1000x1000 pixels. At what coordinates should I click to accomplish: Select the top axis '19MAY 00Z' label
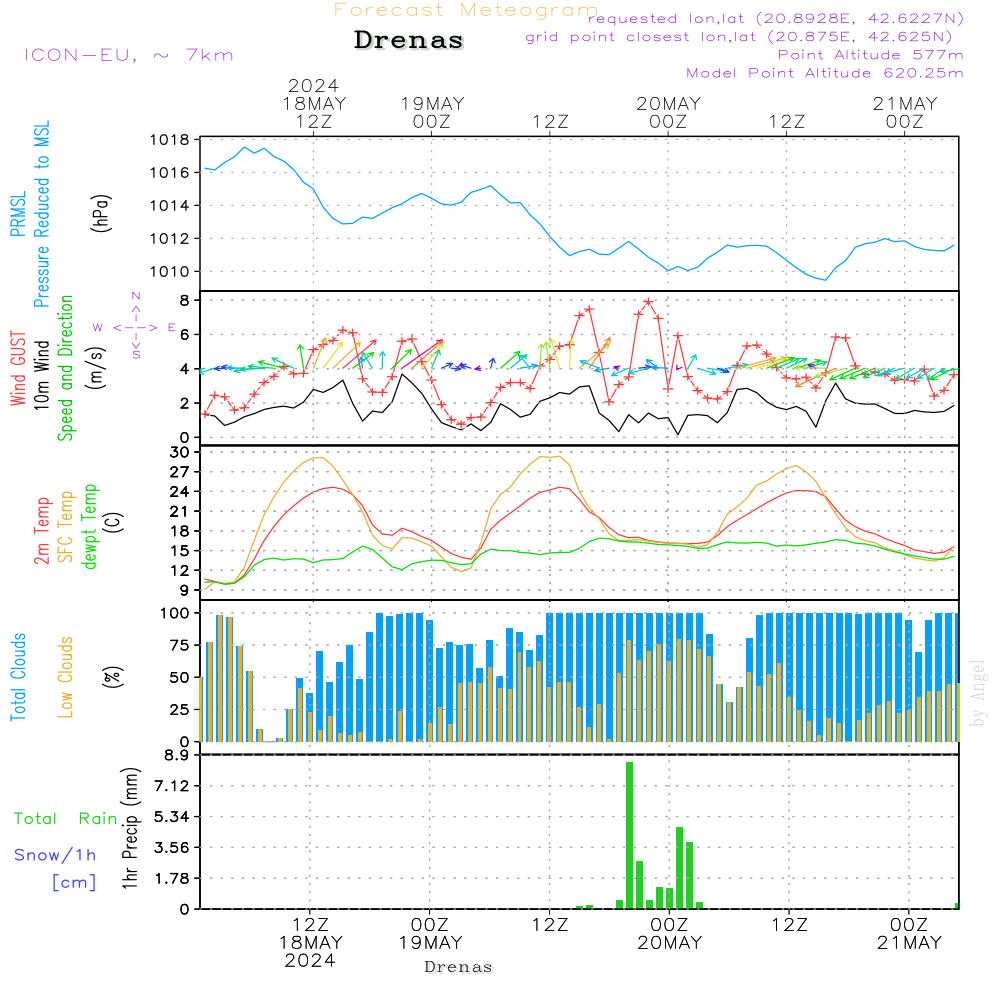tap(432, 112)
